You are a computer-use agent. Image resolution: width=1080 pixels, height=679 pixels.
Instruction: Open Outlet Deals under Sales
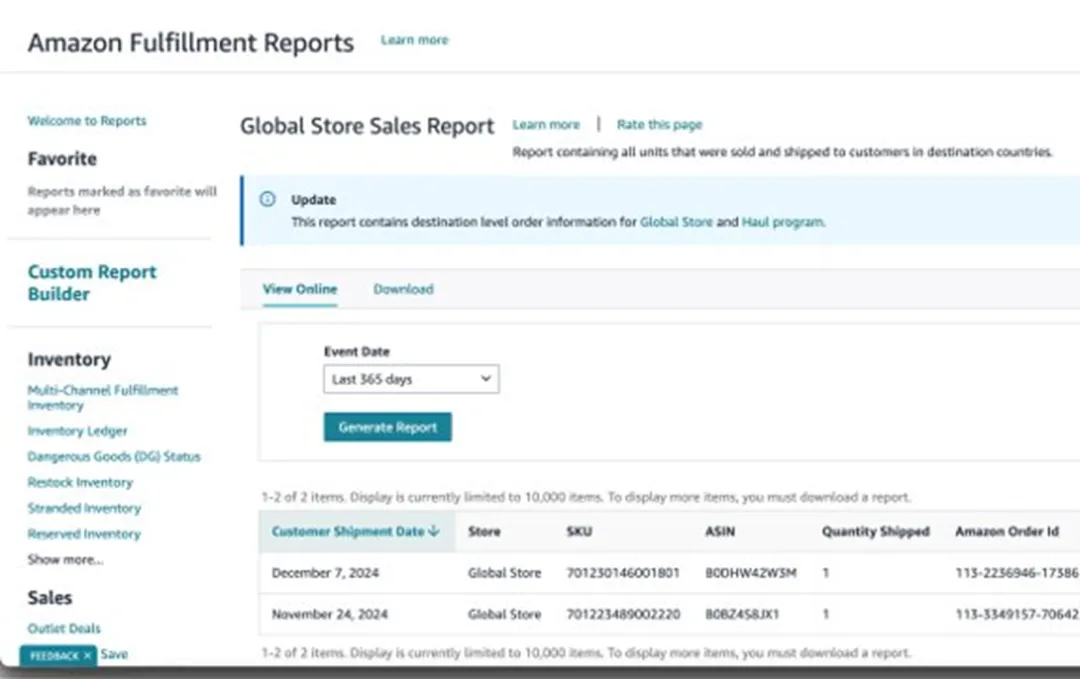(x=64, y=628)
